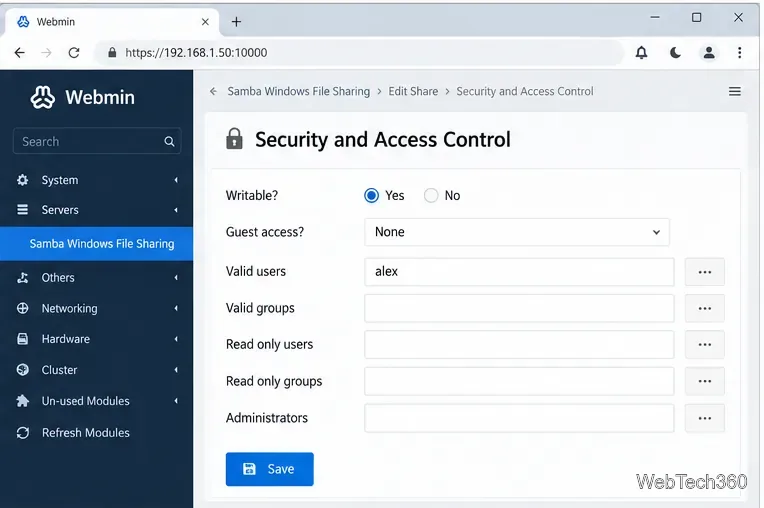This screenshot has width=764, height=508.
Task: Open a new browser tab with plus
Action: [236, 21]
